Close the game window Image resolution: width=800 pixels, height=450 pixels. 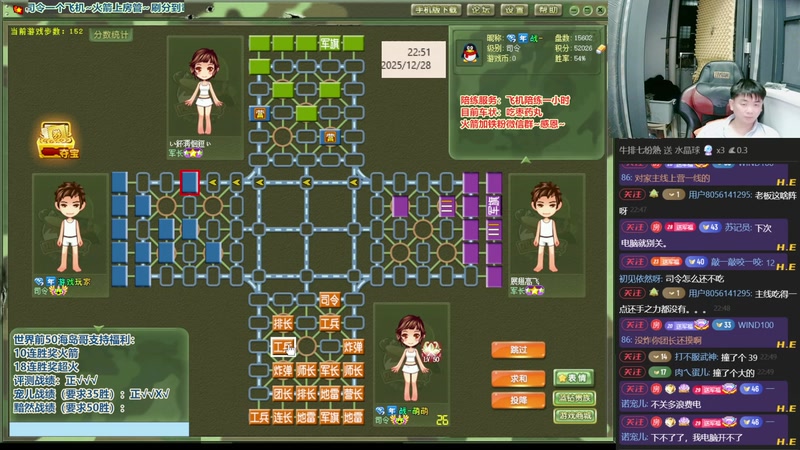coord(601,10)
